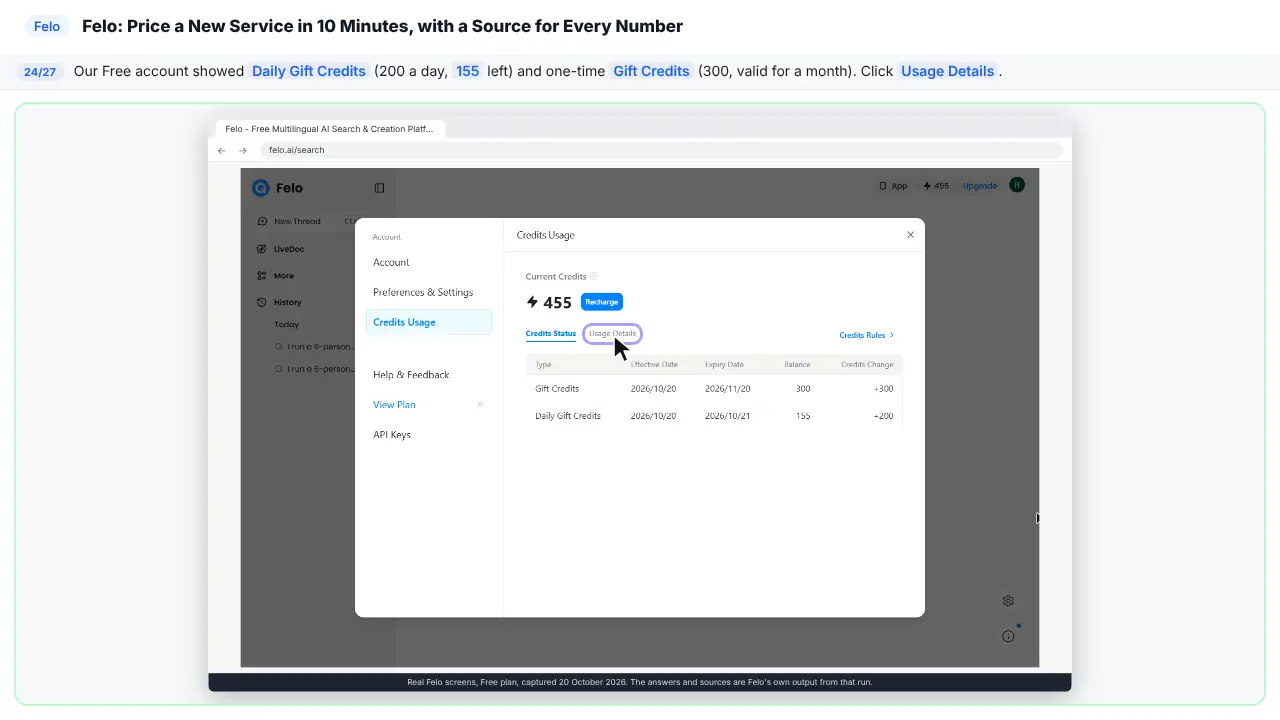Screen dimensions: 1280x720
Task: Click the expiry date 2026/11/20
Action: (x=727, y=389)
